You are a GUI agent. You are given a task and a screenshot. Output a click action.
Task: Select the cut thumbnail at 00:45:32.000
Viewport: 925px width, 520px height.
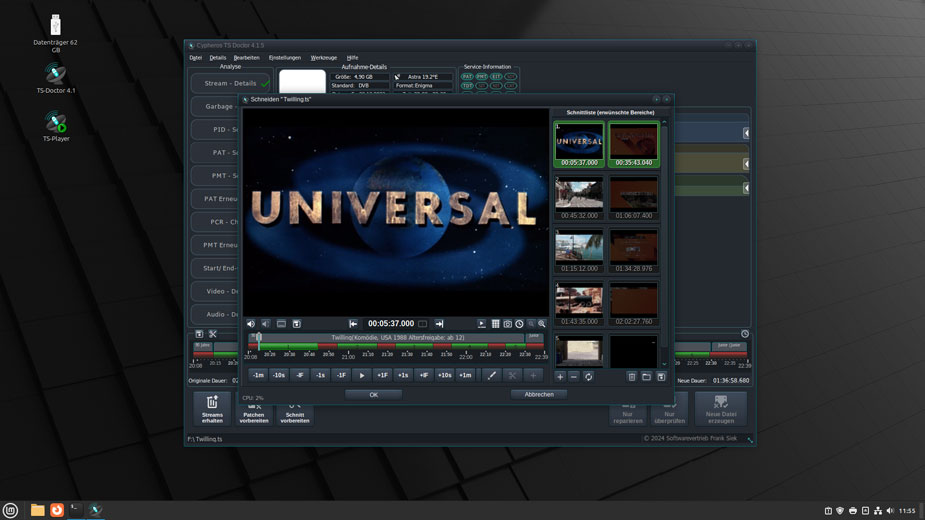[579, 198]
